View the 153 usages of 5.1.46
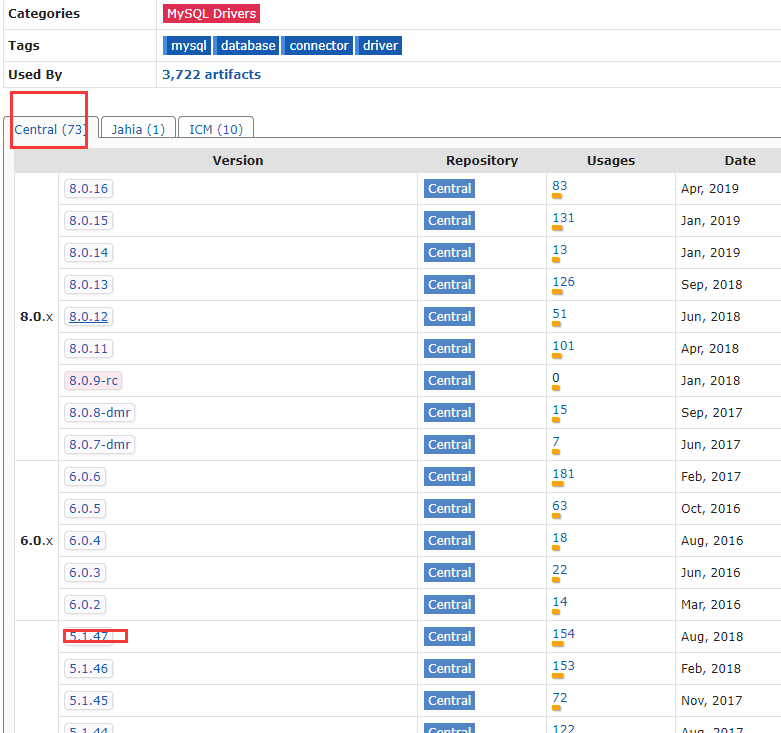 (x=563, y=665)
